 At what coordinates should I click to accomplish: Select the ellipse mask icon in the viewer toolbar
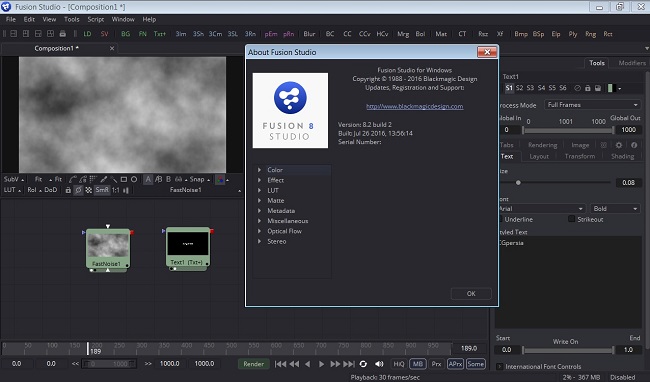[134, 179]
